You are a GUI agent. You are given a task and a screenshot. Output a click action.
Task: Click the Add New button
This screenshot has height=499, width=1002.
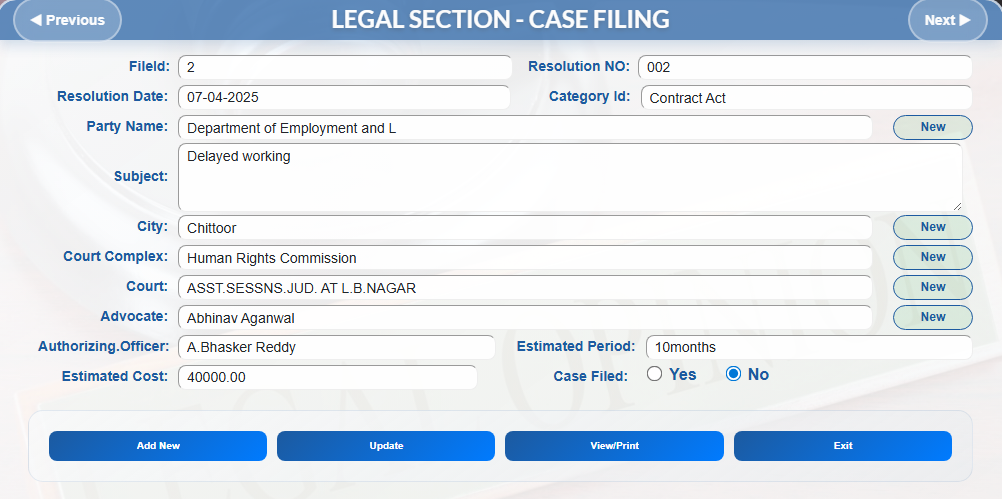pyautogui.click(x=158, y=446)
